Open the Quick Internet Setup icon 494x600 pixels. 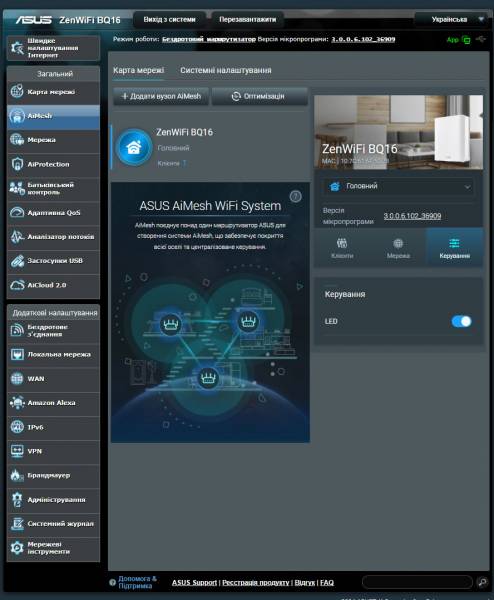[x=17, y=48]
